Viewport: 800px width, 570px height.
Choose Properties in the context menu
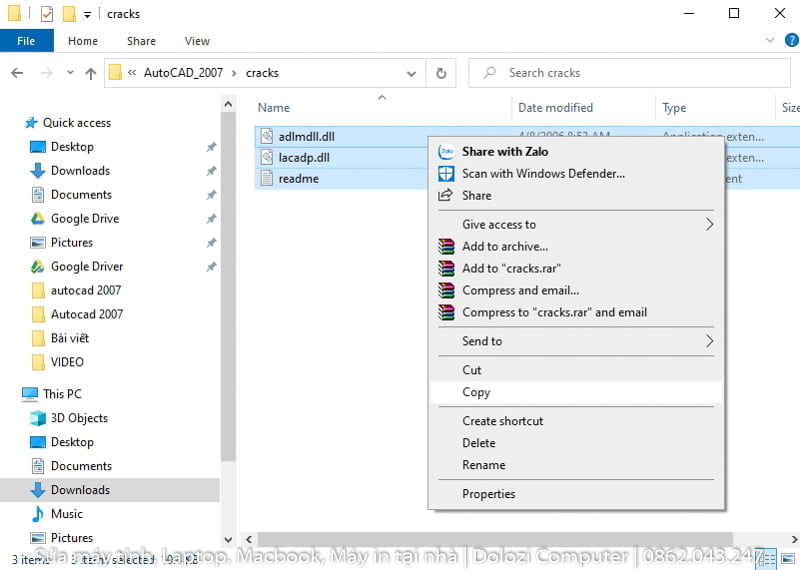(x=488, y=493)
